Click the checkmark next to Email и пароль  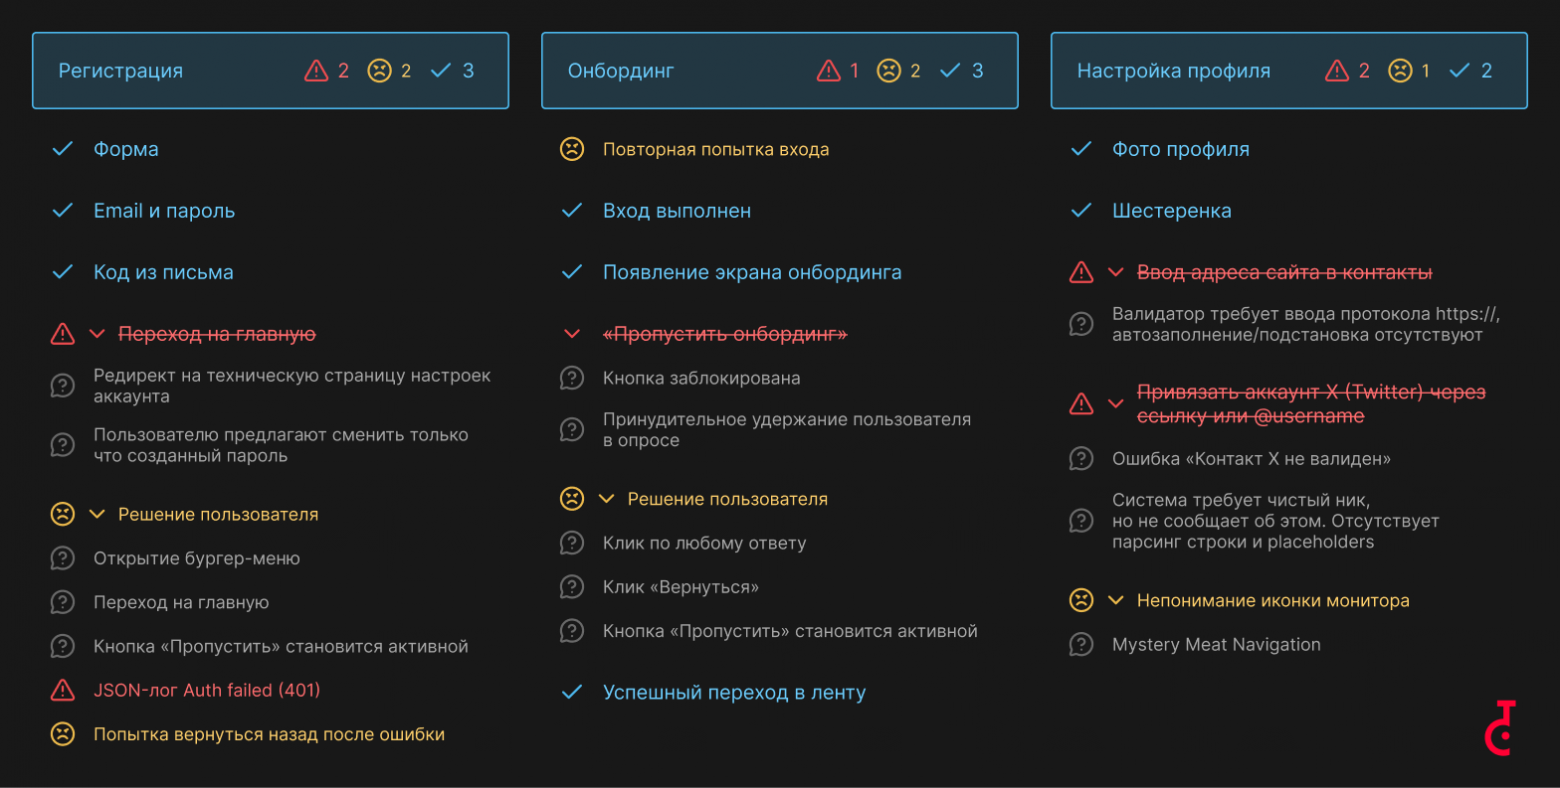coord(63,211)
